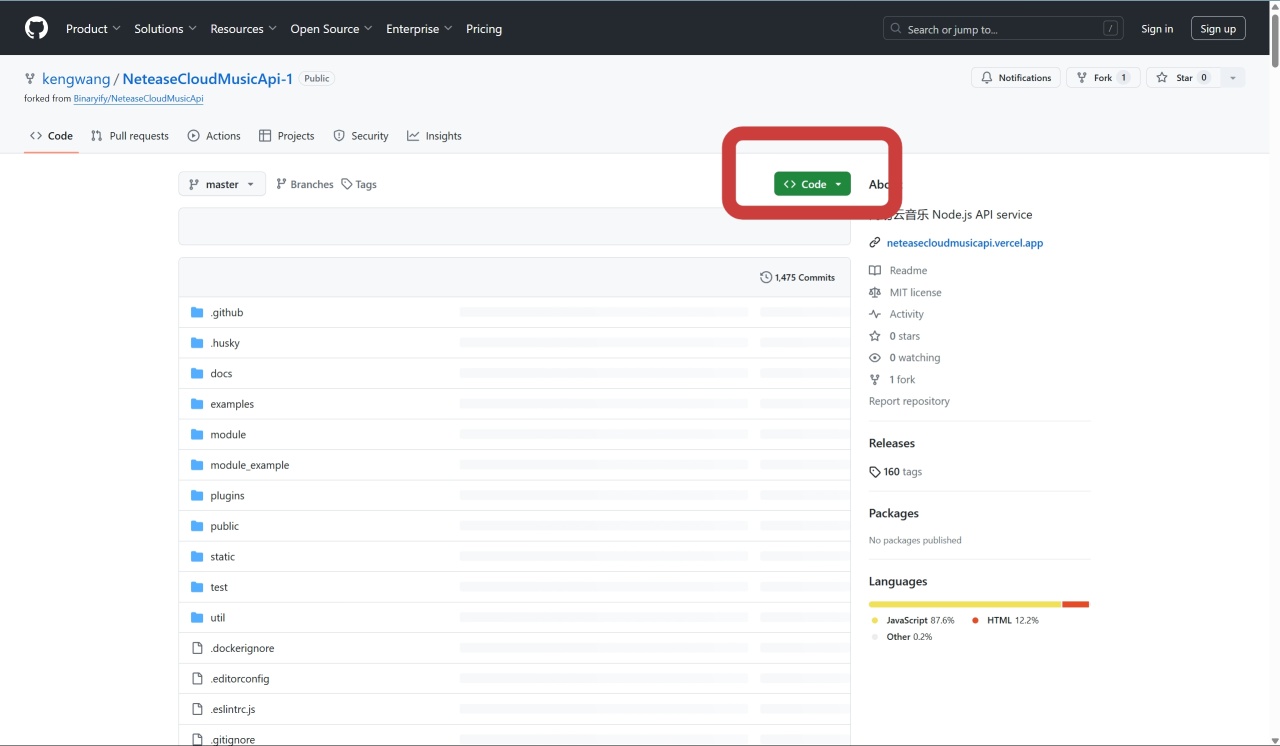Screen dimensions: 1280x746
Task: Switch to the Insights tab
Action: click(x=434, y=136)
